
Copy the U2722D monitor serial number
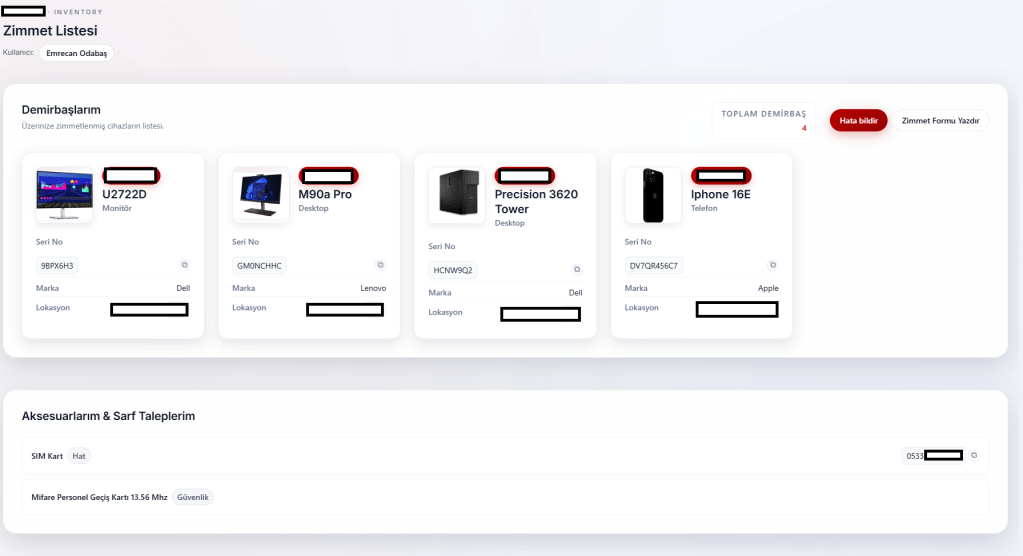point(184,265)
